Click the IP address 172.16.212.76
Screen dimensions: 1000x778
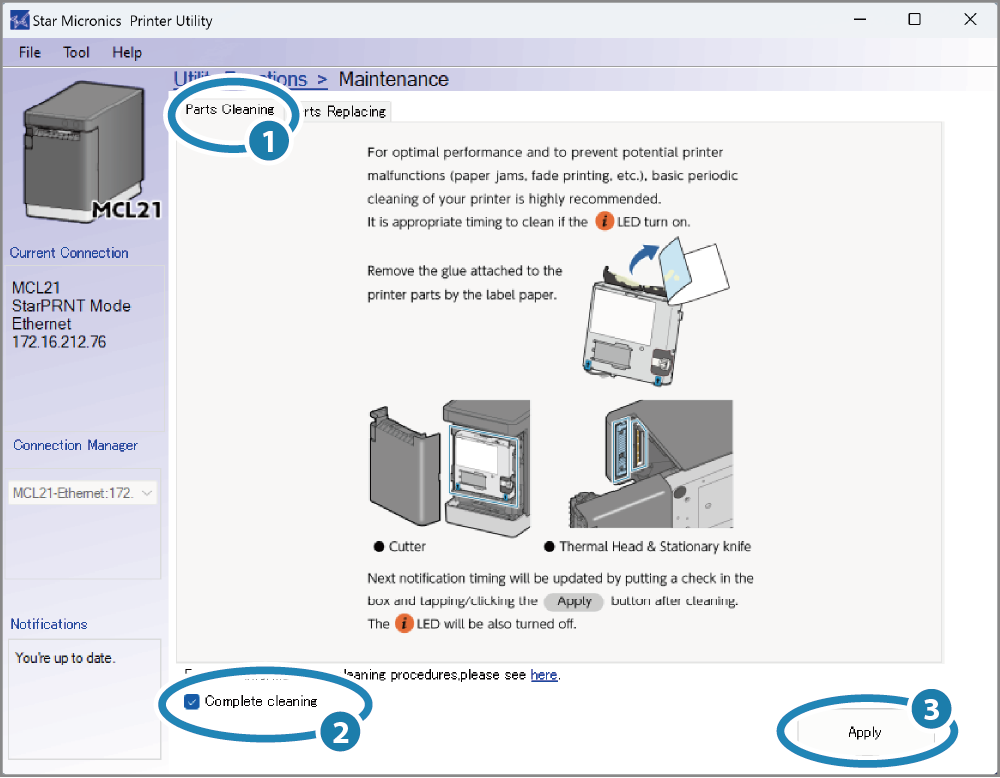59,342
